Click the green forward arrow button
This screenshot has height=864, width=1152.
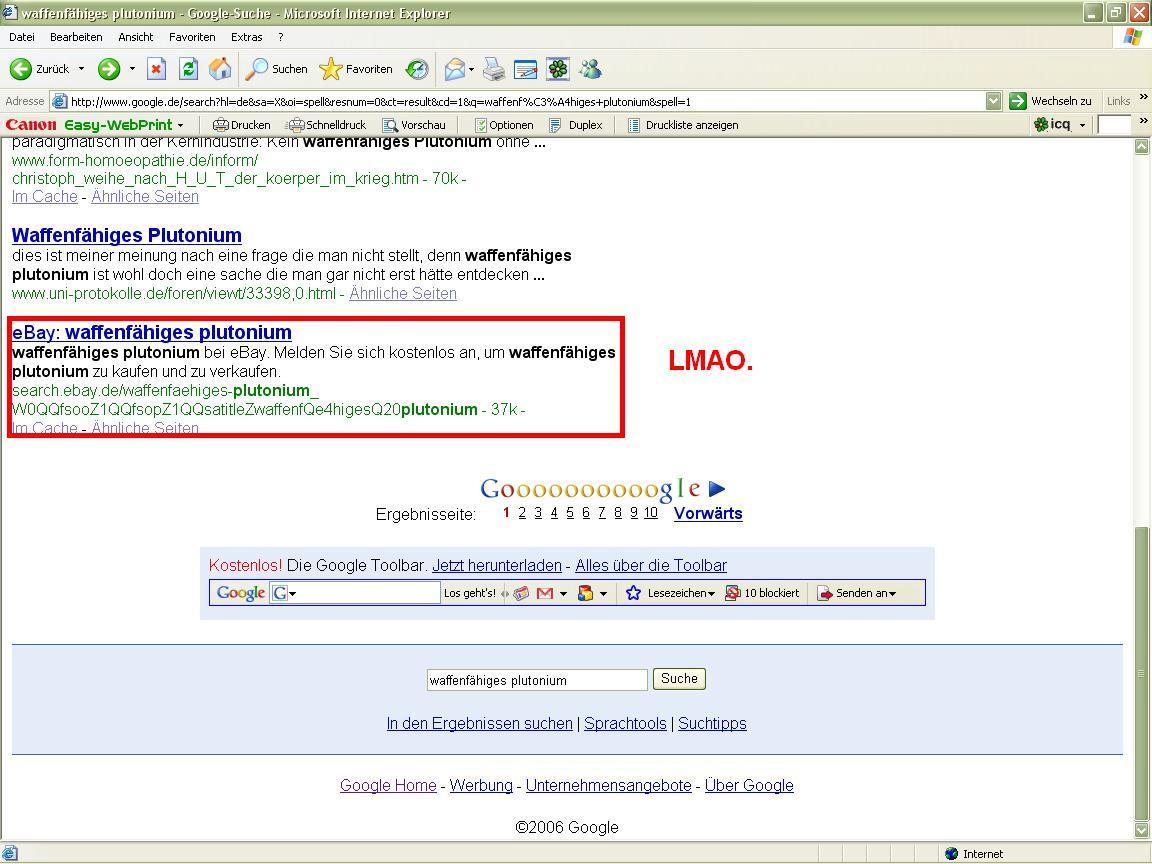109,69
